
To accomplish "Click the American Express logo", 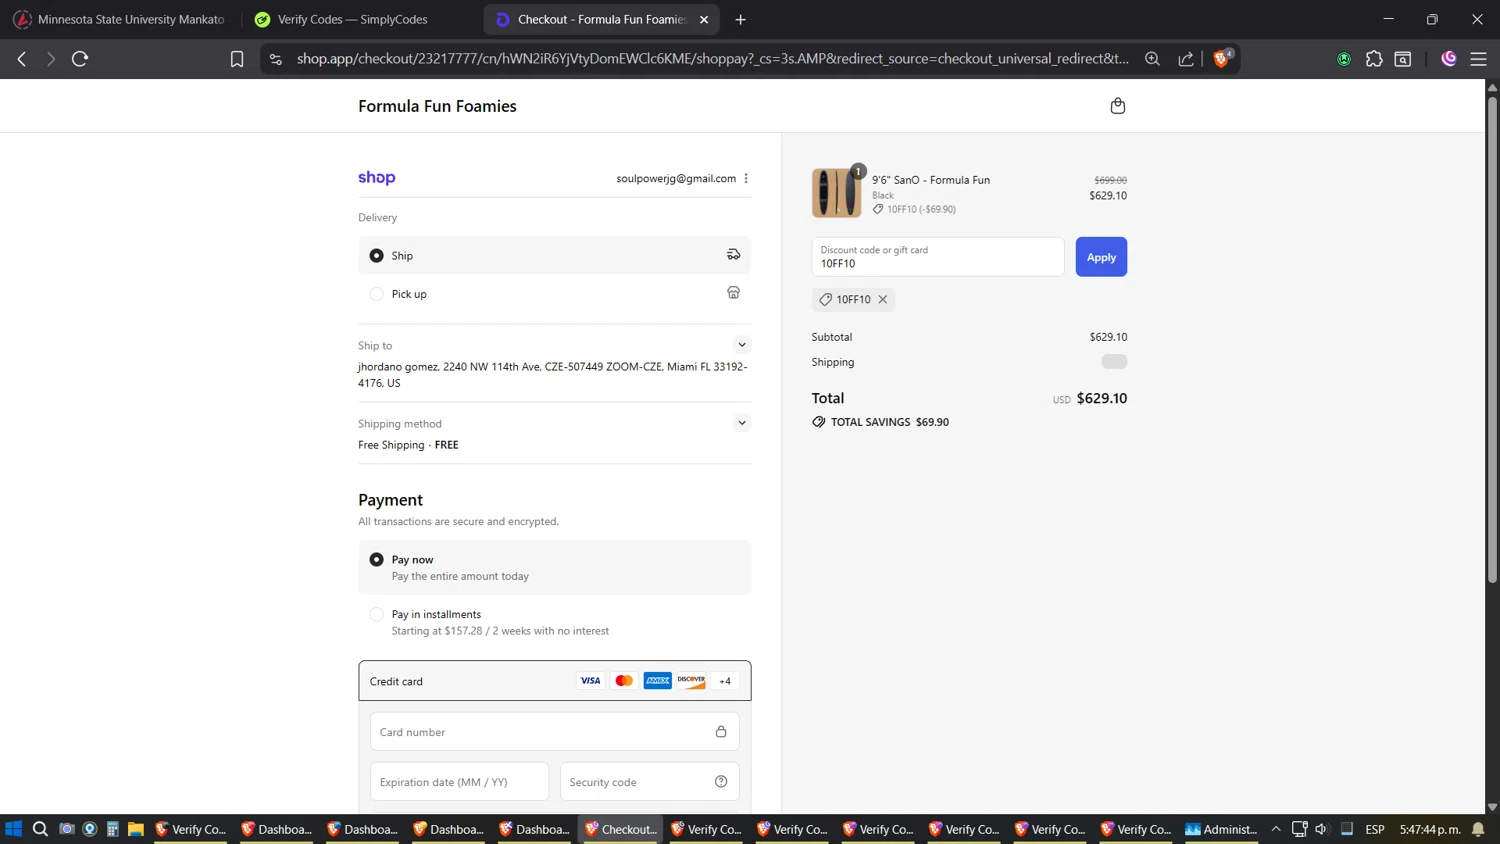I will tap(658, 681).
